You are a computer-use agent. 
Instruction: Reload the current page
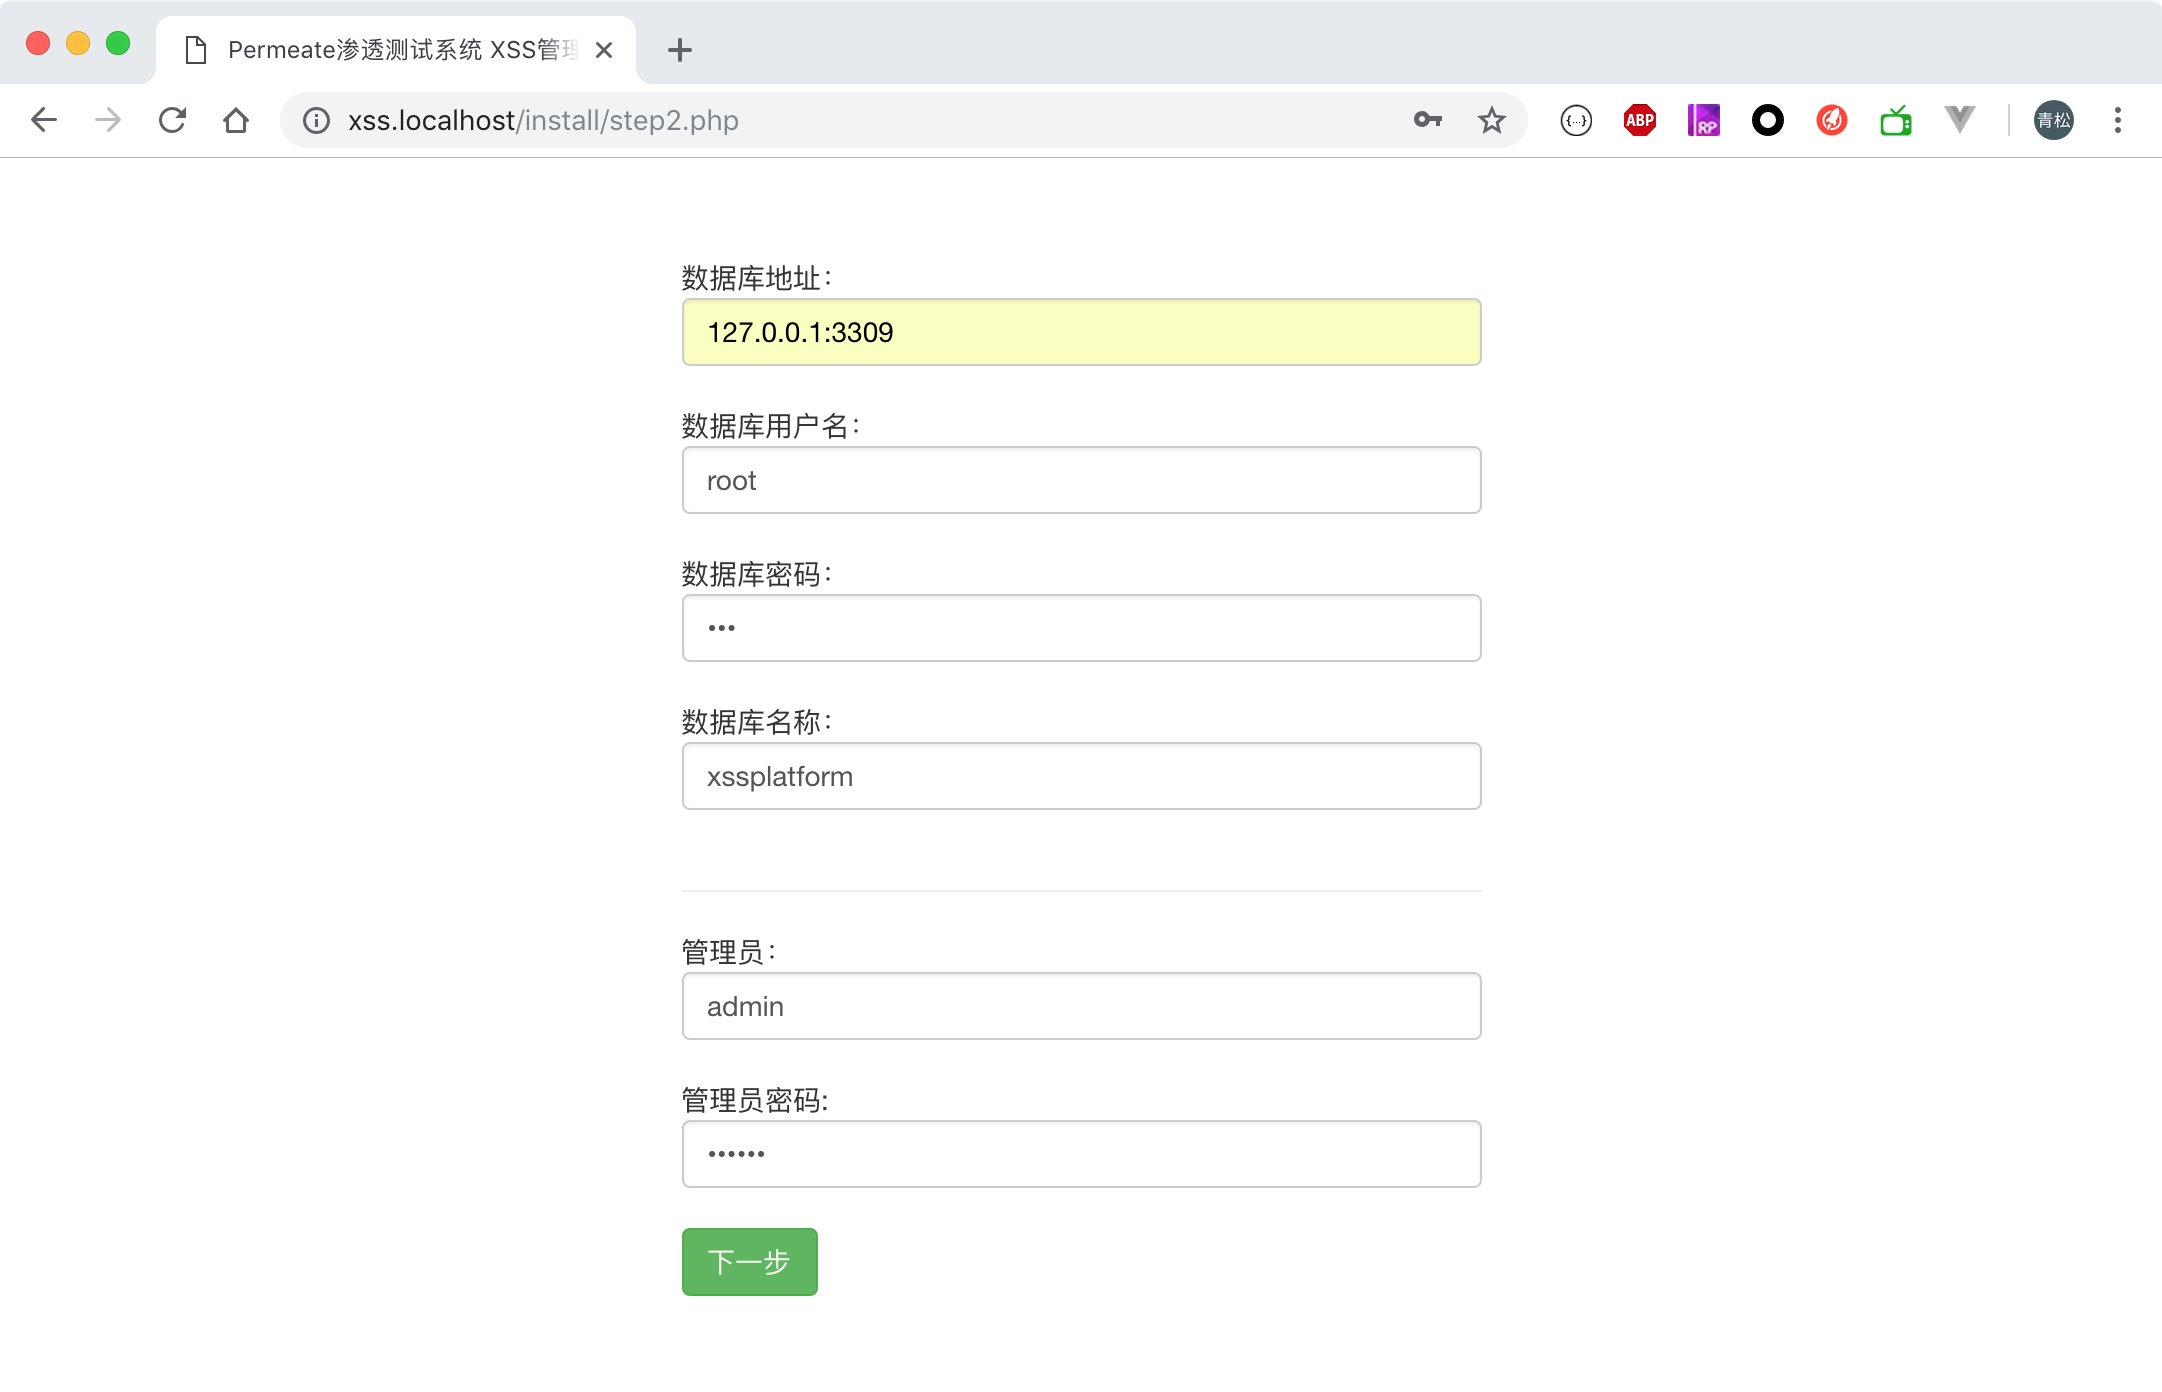[x=172, y=120]
